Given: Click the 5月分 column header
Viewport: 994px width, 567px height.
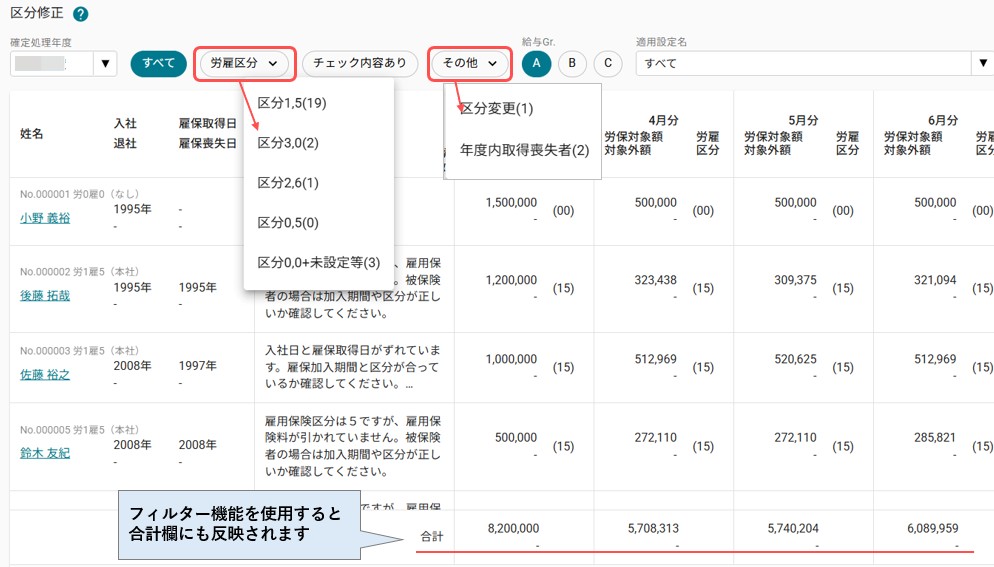Looking at the screenshot, I should pyautogui.click(x=803, y=120).
